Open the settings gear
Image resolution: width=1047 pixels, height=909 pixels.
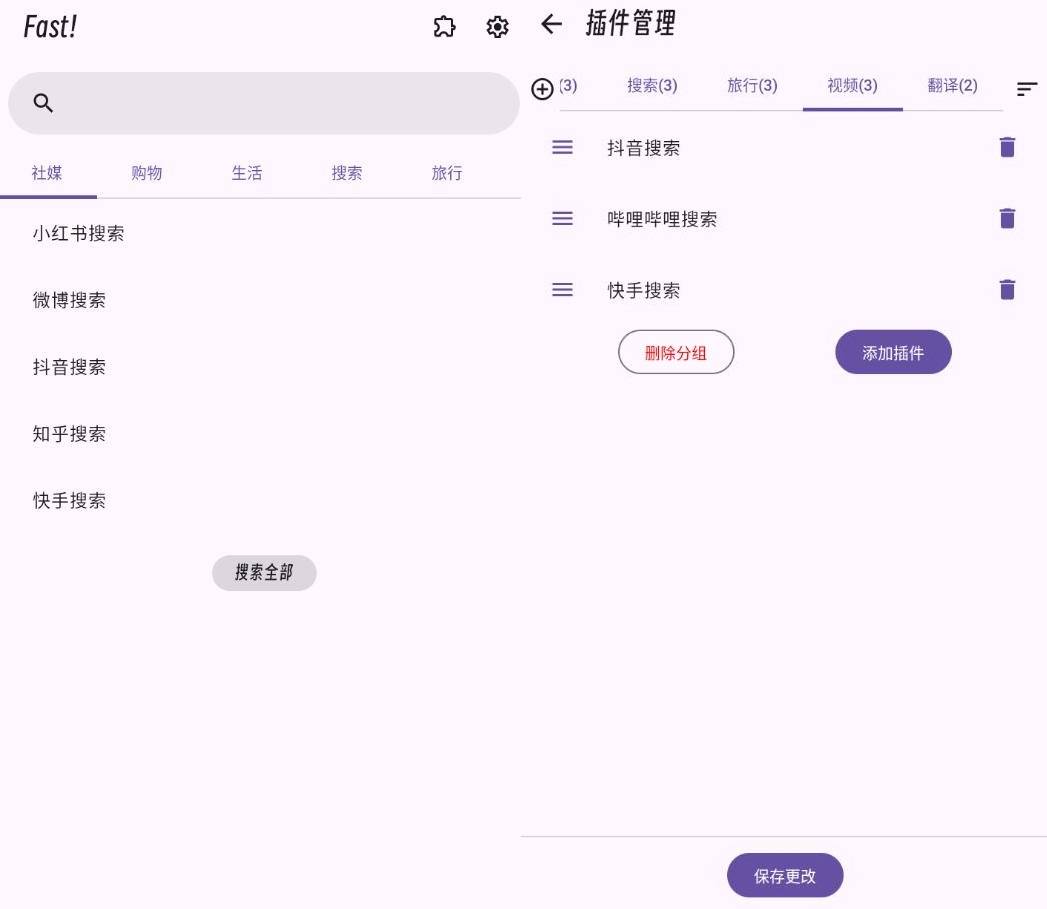click(x=497, y=27)
